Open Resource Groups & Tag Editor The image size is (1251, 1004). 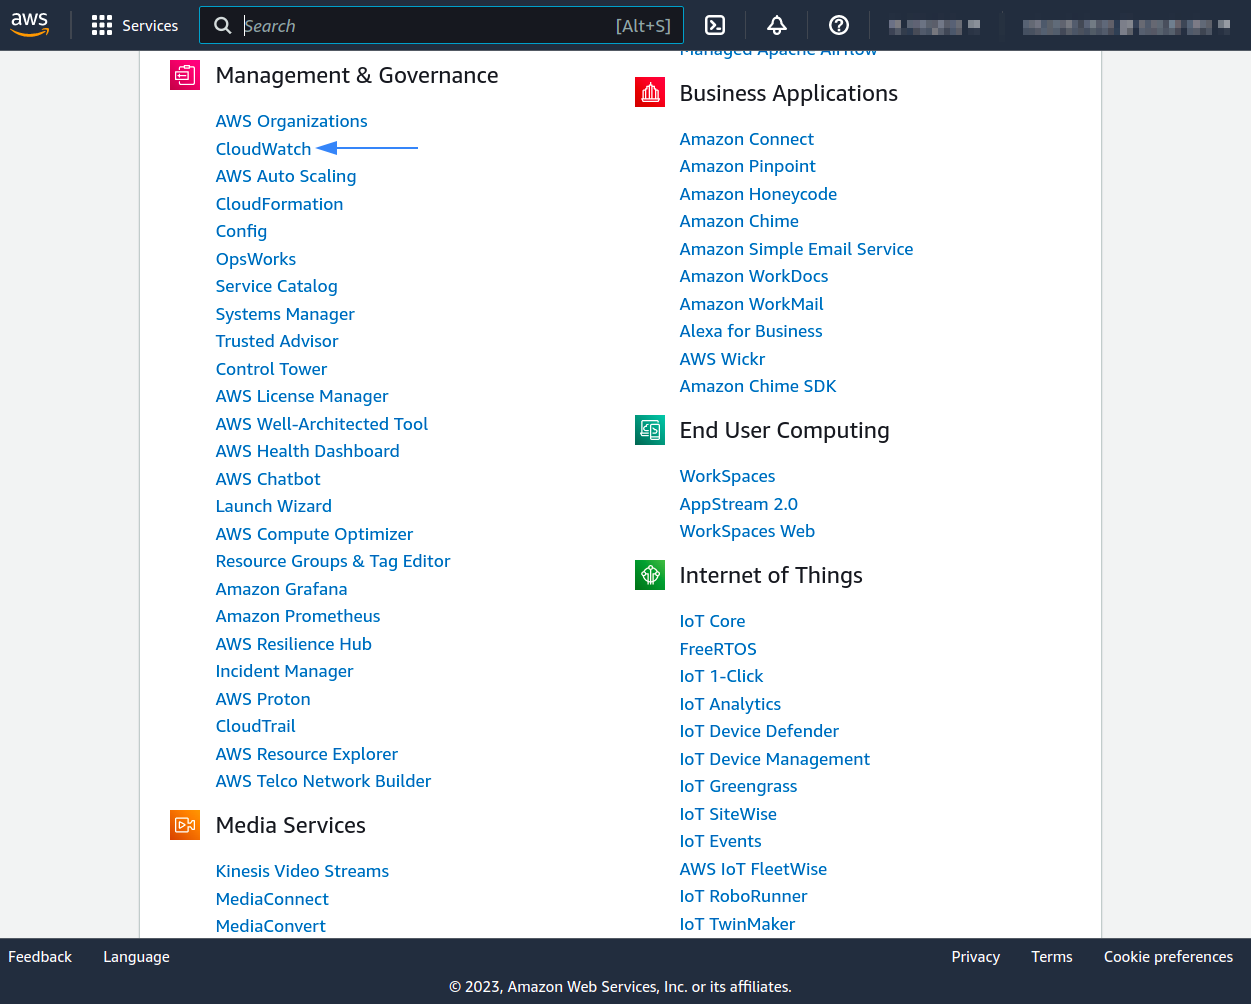pyautogui.click(x=333, y=561)
